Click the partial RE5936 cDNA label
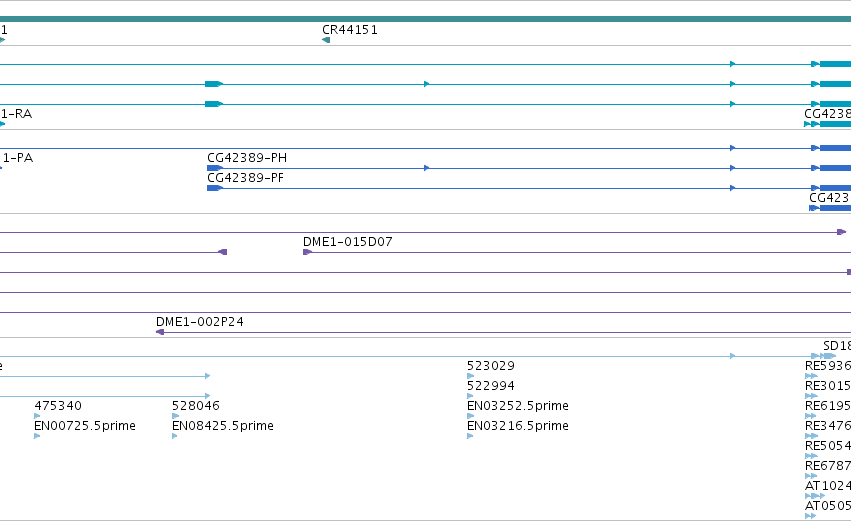Viewport: 851px width, 521px height. pyautogui.click(x=828, y=366)
